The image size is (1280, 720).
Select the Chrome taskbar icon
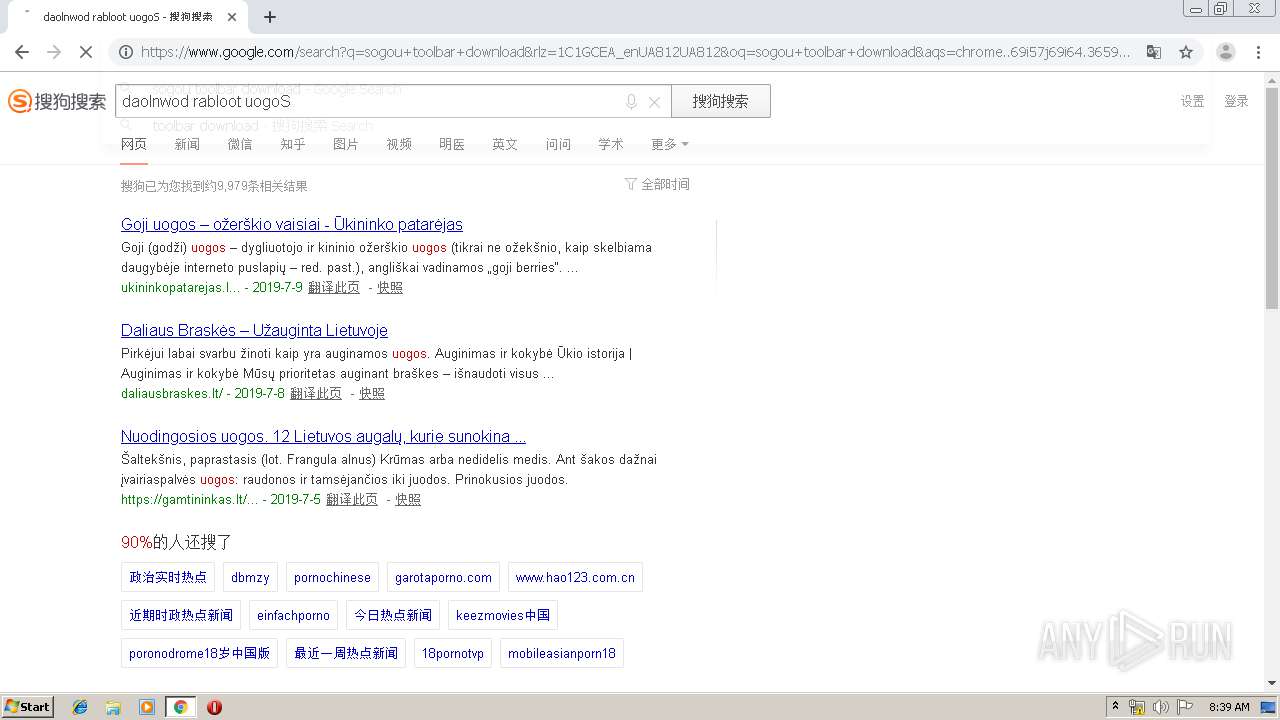point(180,707)
